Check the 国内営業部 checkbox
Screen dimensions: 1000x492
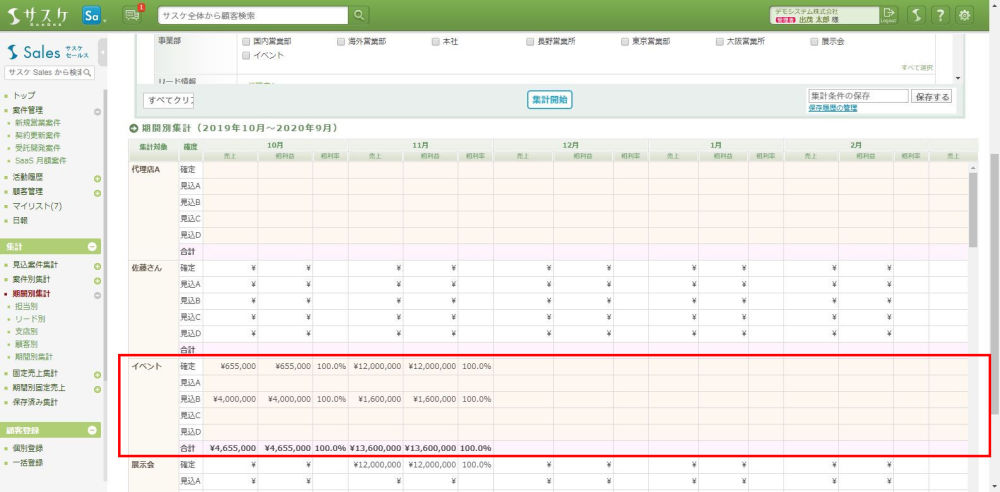coord(246,41)
